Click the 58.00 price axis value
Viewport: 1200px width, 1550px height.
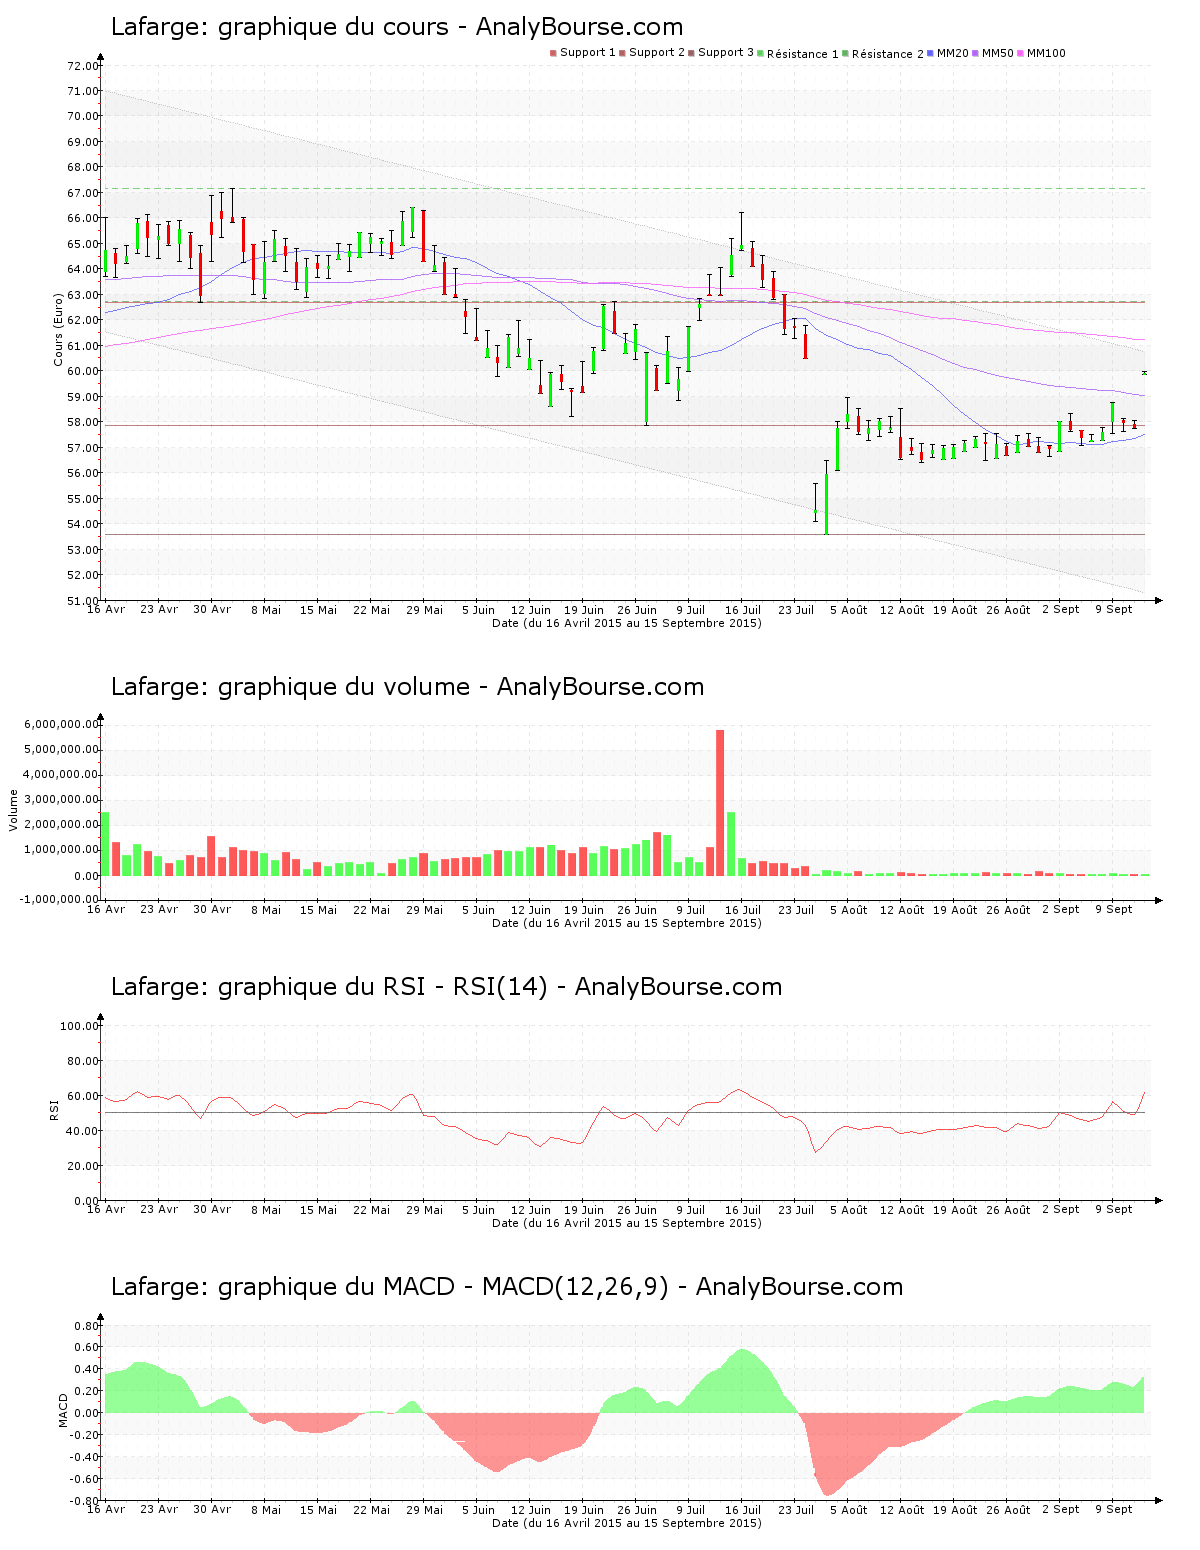click(x=83, y=422)
